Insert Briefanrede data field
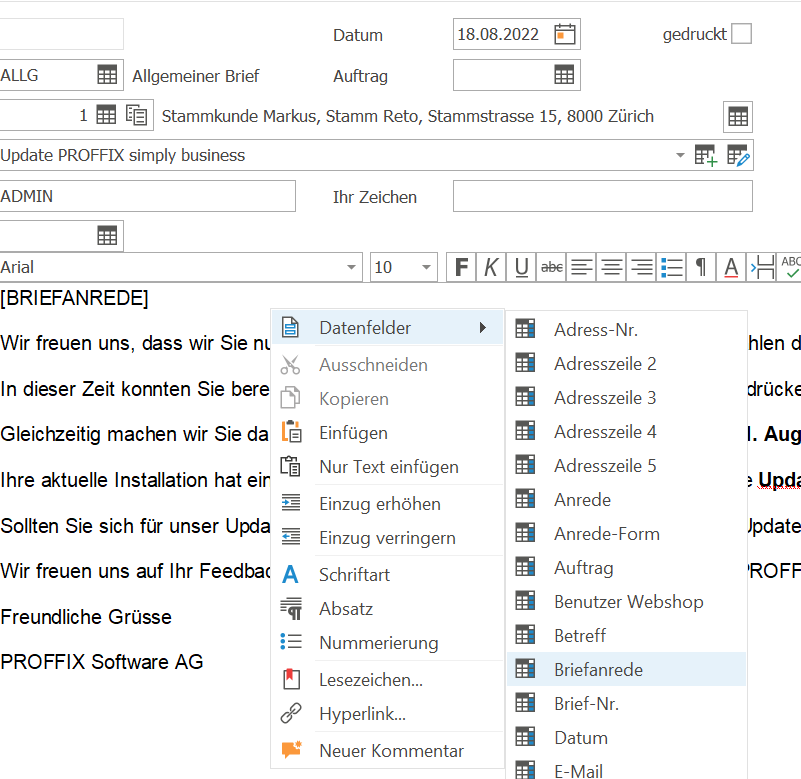The image size is (801, 779). (x=626, y=670)
